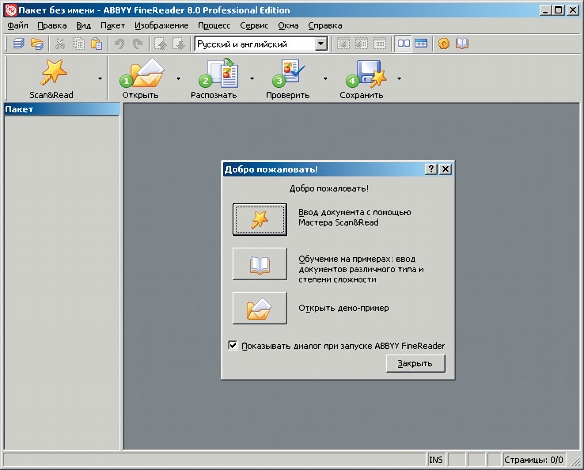Open options via the orange gear icon
This screenshot has height=470, width=584.
coord(444,44)
